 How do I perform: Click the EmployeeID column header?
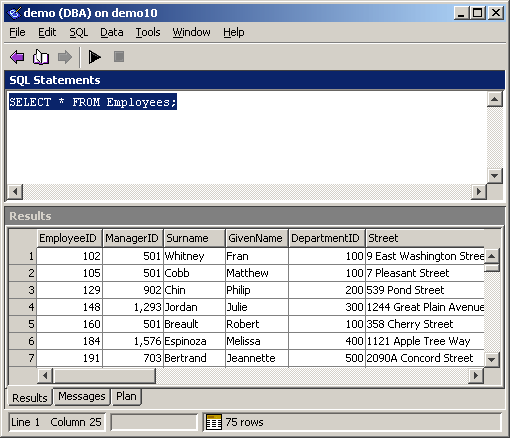click(x=69, y=238)
